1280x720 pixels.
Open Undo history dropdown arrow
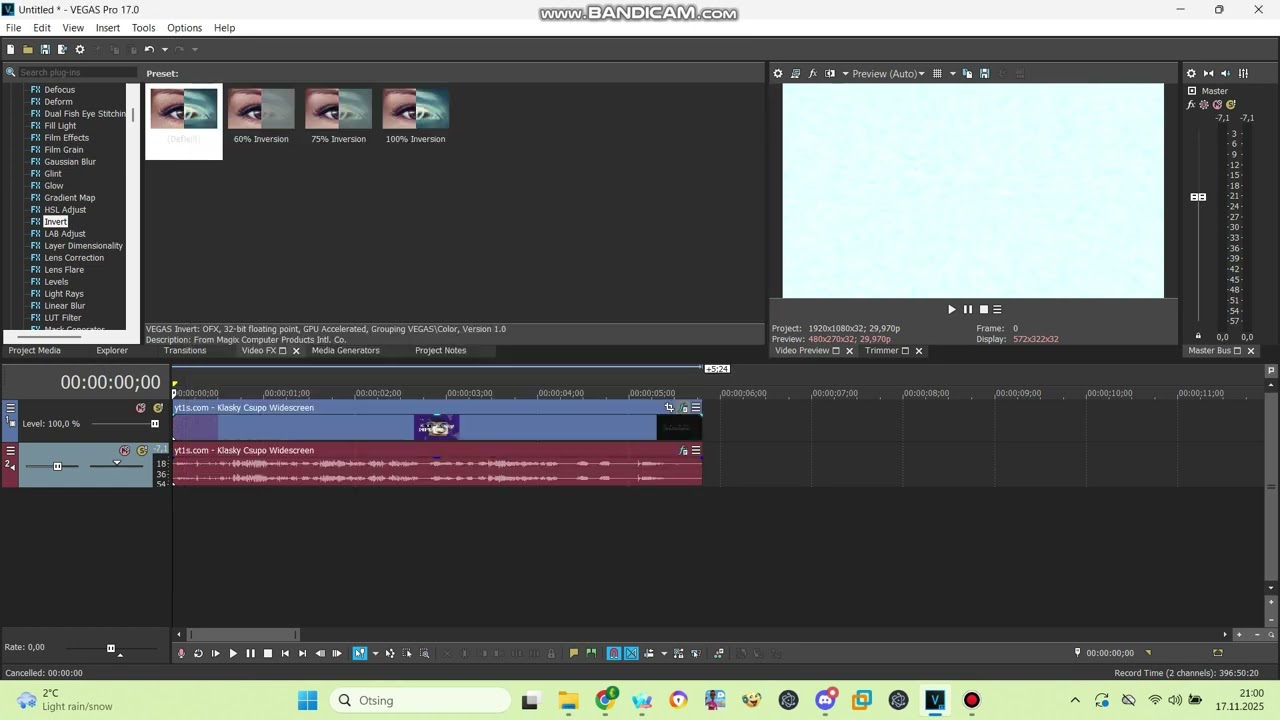(x=165, y=49)
